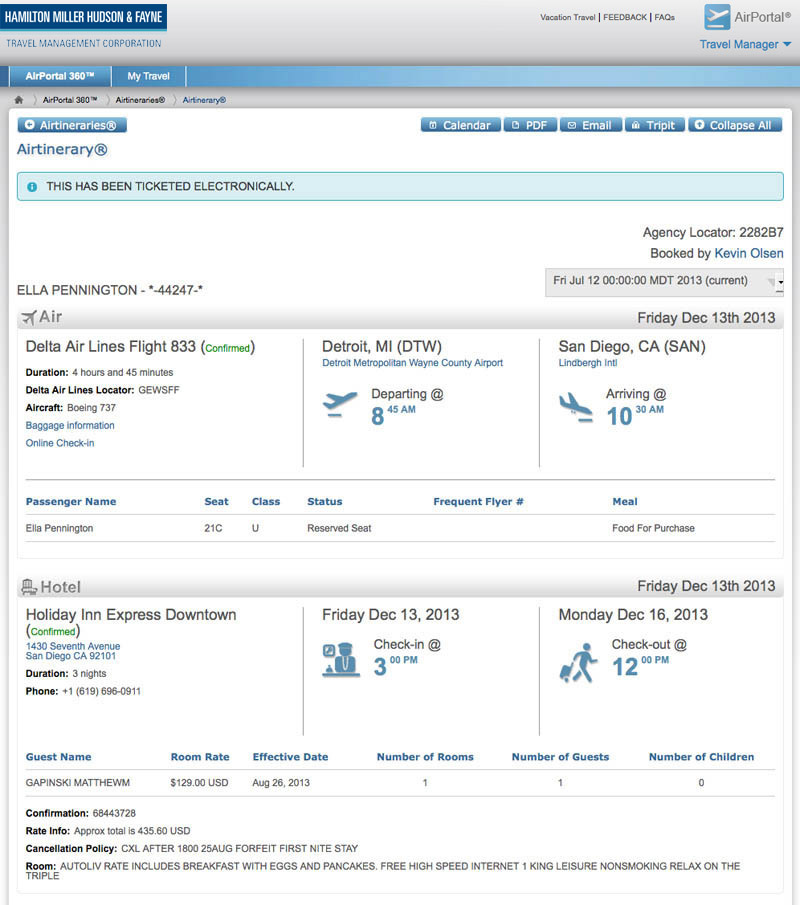Open the Travel Manager dropdown menu
The height and width of the screenshot is (905, 800).
pos(745,44)
